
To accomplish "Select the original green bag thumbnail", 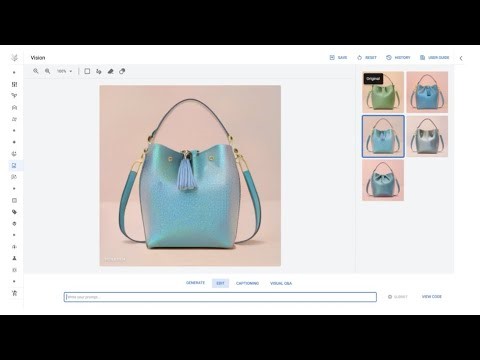I will [x=383, y=92].
